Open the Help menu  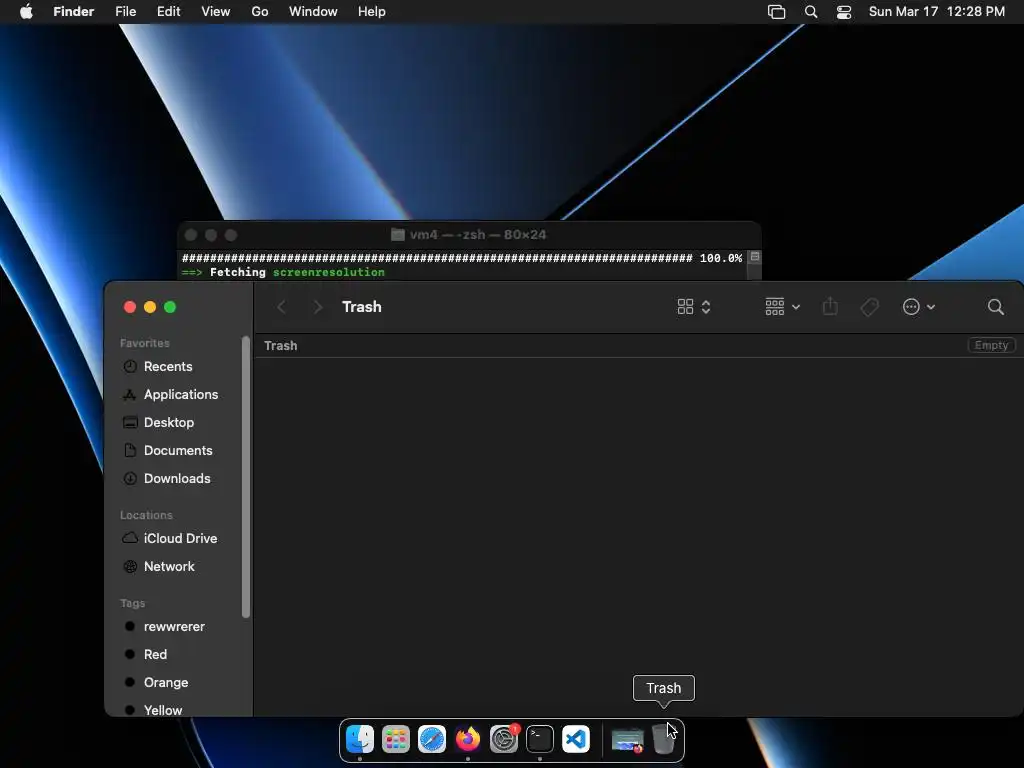pos(372,12)
